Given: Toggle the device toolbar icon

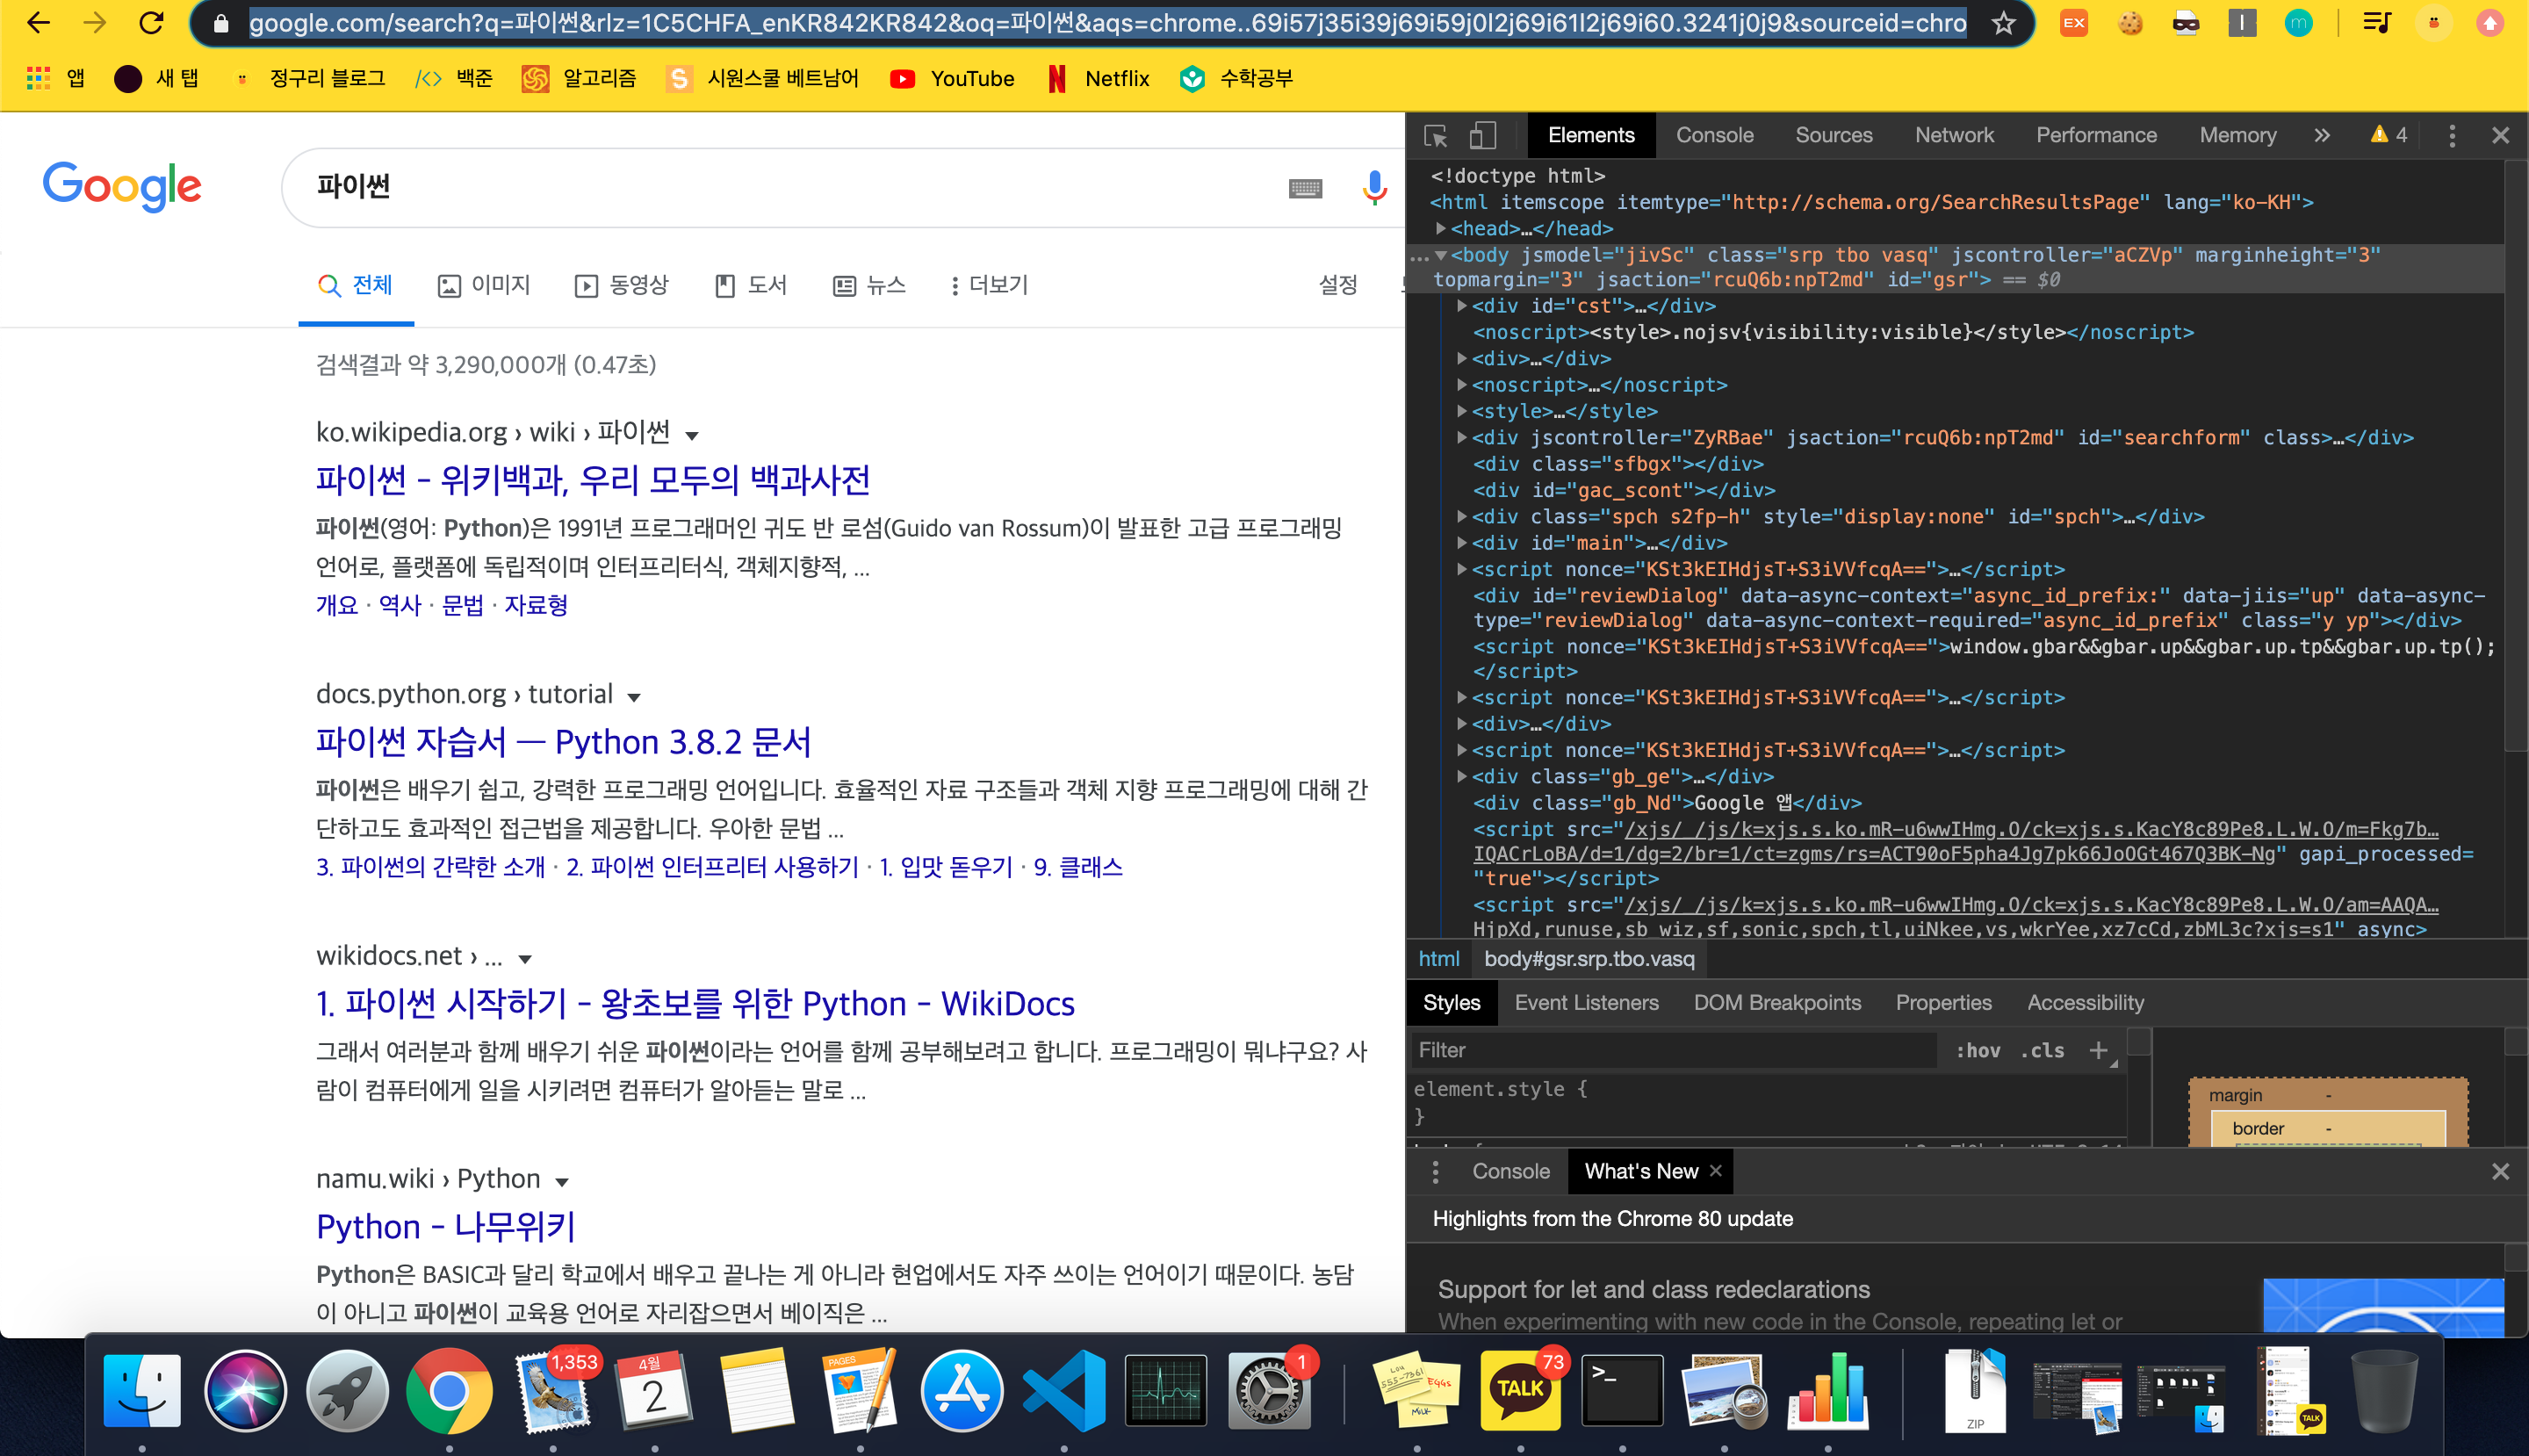Looking at the screenshot, I should [1482, 135].
